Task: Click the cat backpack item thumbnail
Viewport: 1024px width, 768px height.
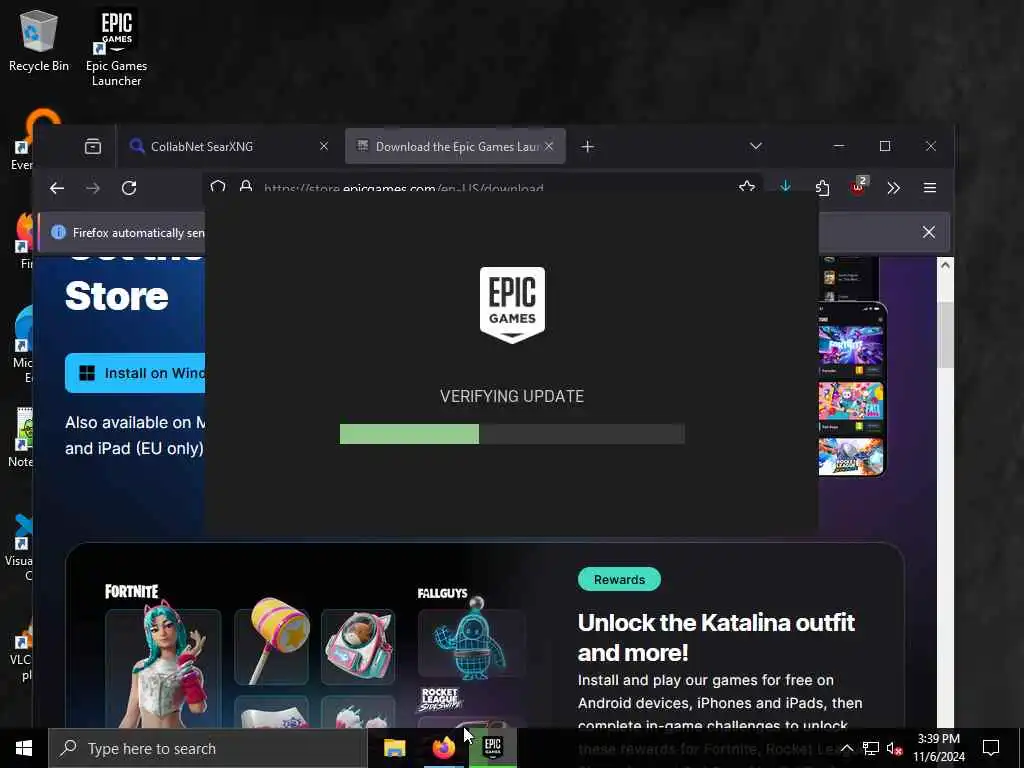Action: 358,647
